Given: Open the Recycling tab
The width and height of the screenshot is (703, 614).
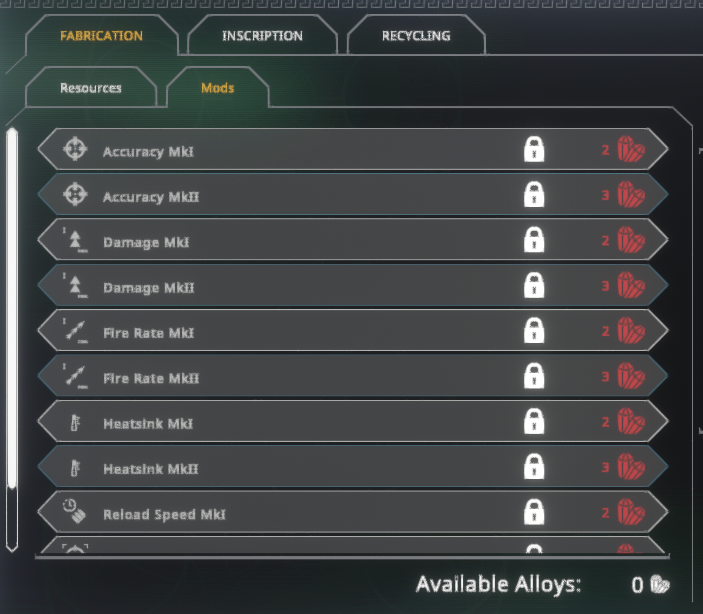Looking at the screenshot, I should [x=416, y=35].
